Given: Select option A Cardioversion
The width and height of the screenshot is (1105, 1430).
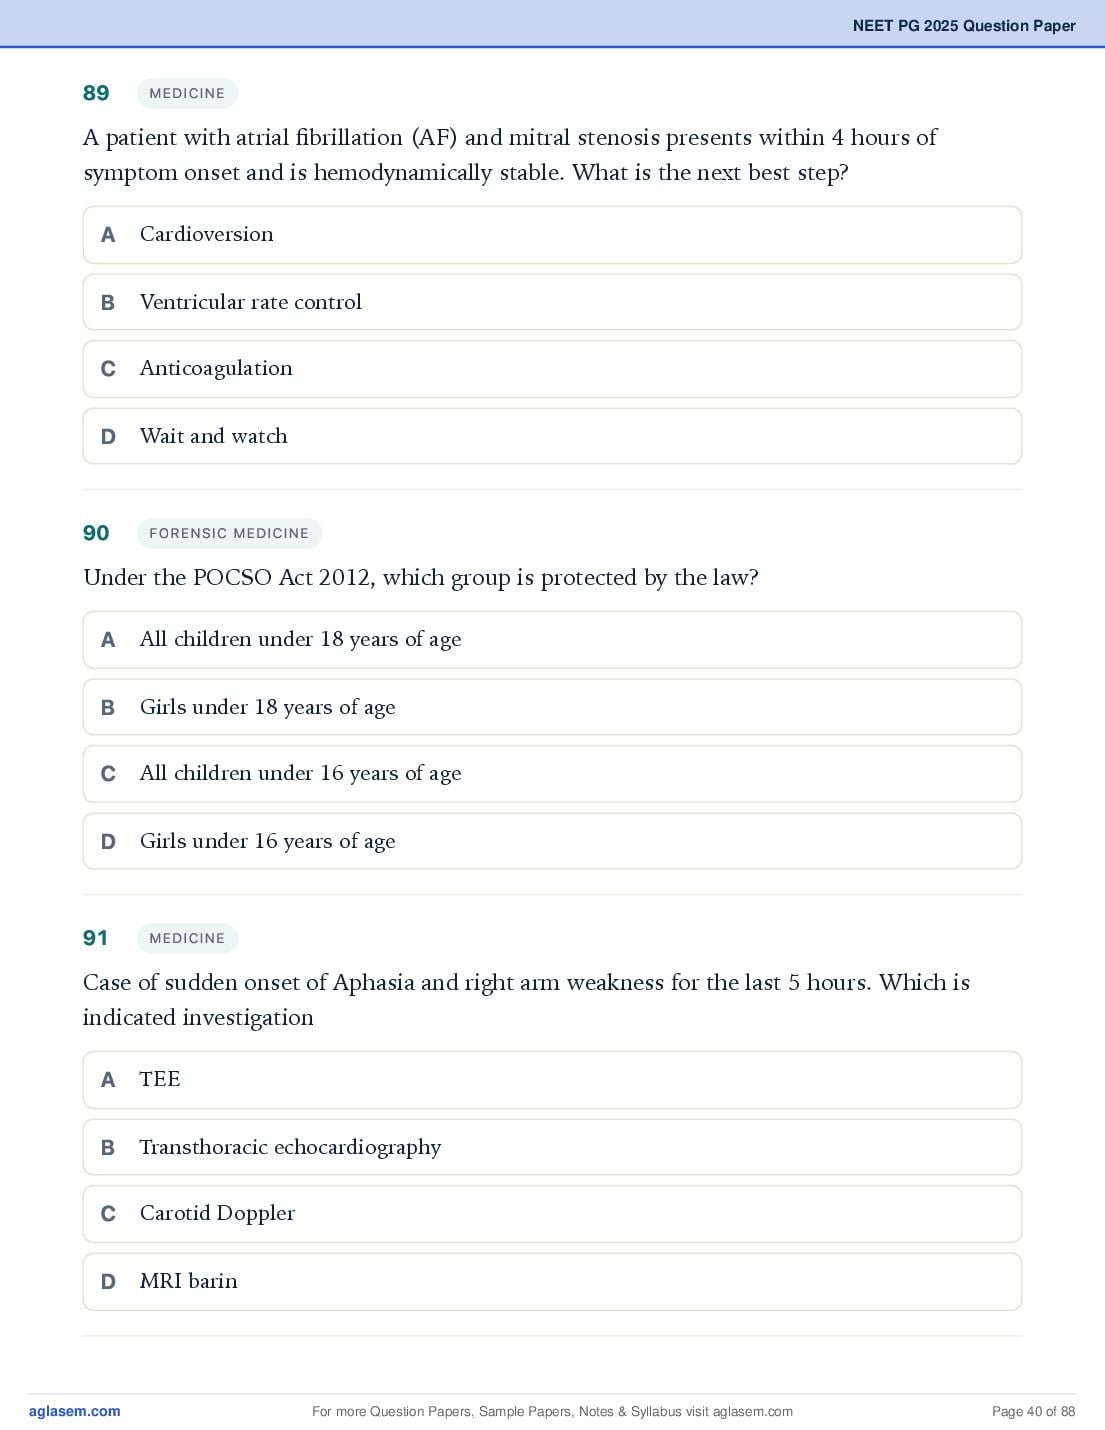Looking at the screenshot, I should click(x=552, y=235).
